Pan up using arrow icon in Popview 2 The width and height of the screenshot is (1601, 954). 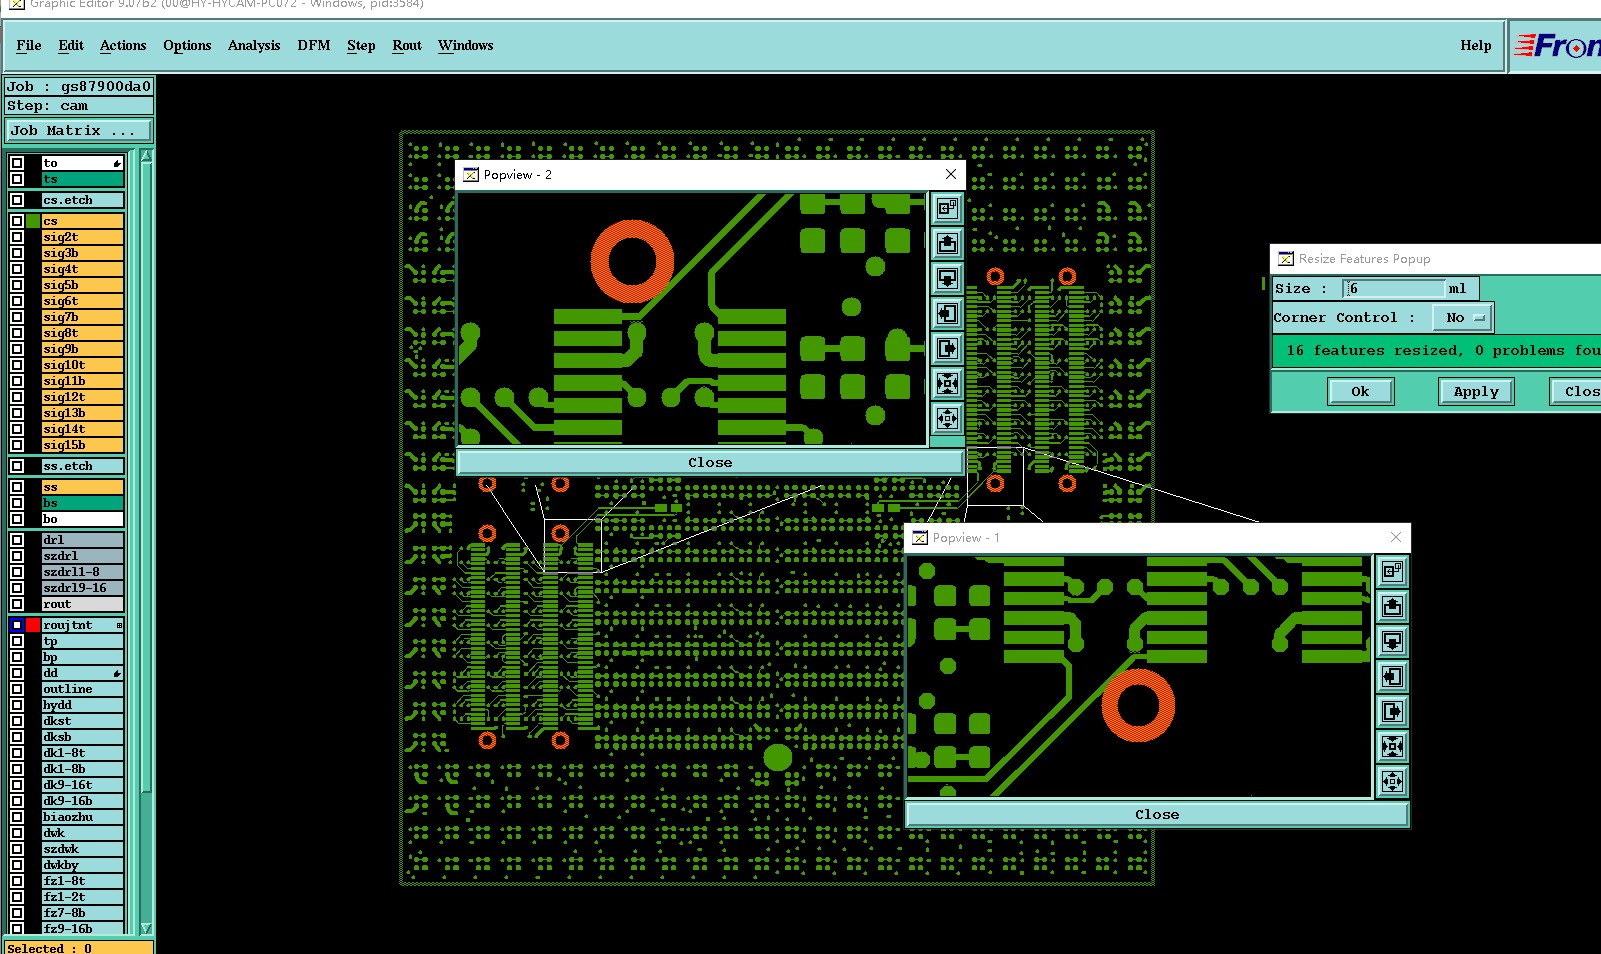(x=947, y=243)
